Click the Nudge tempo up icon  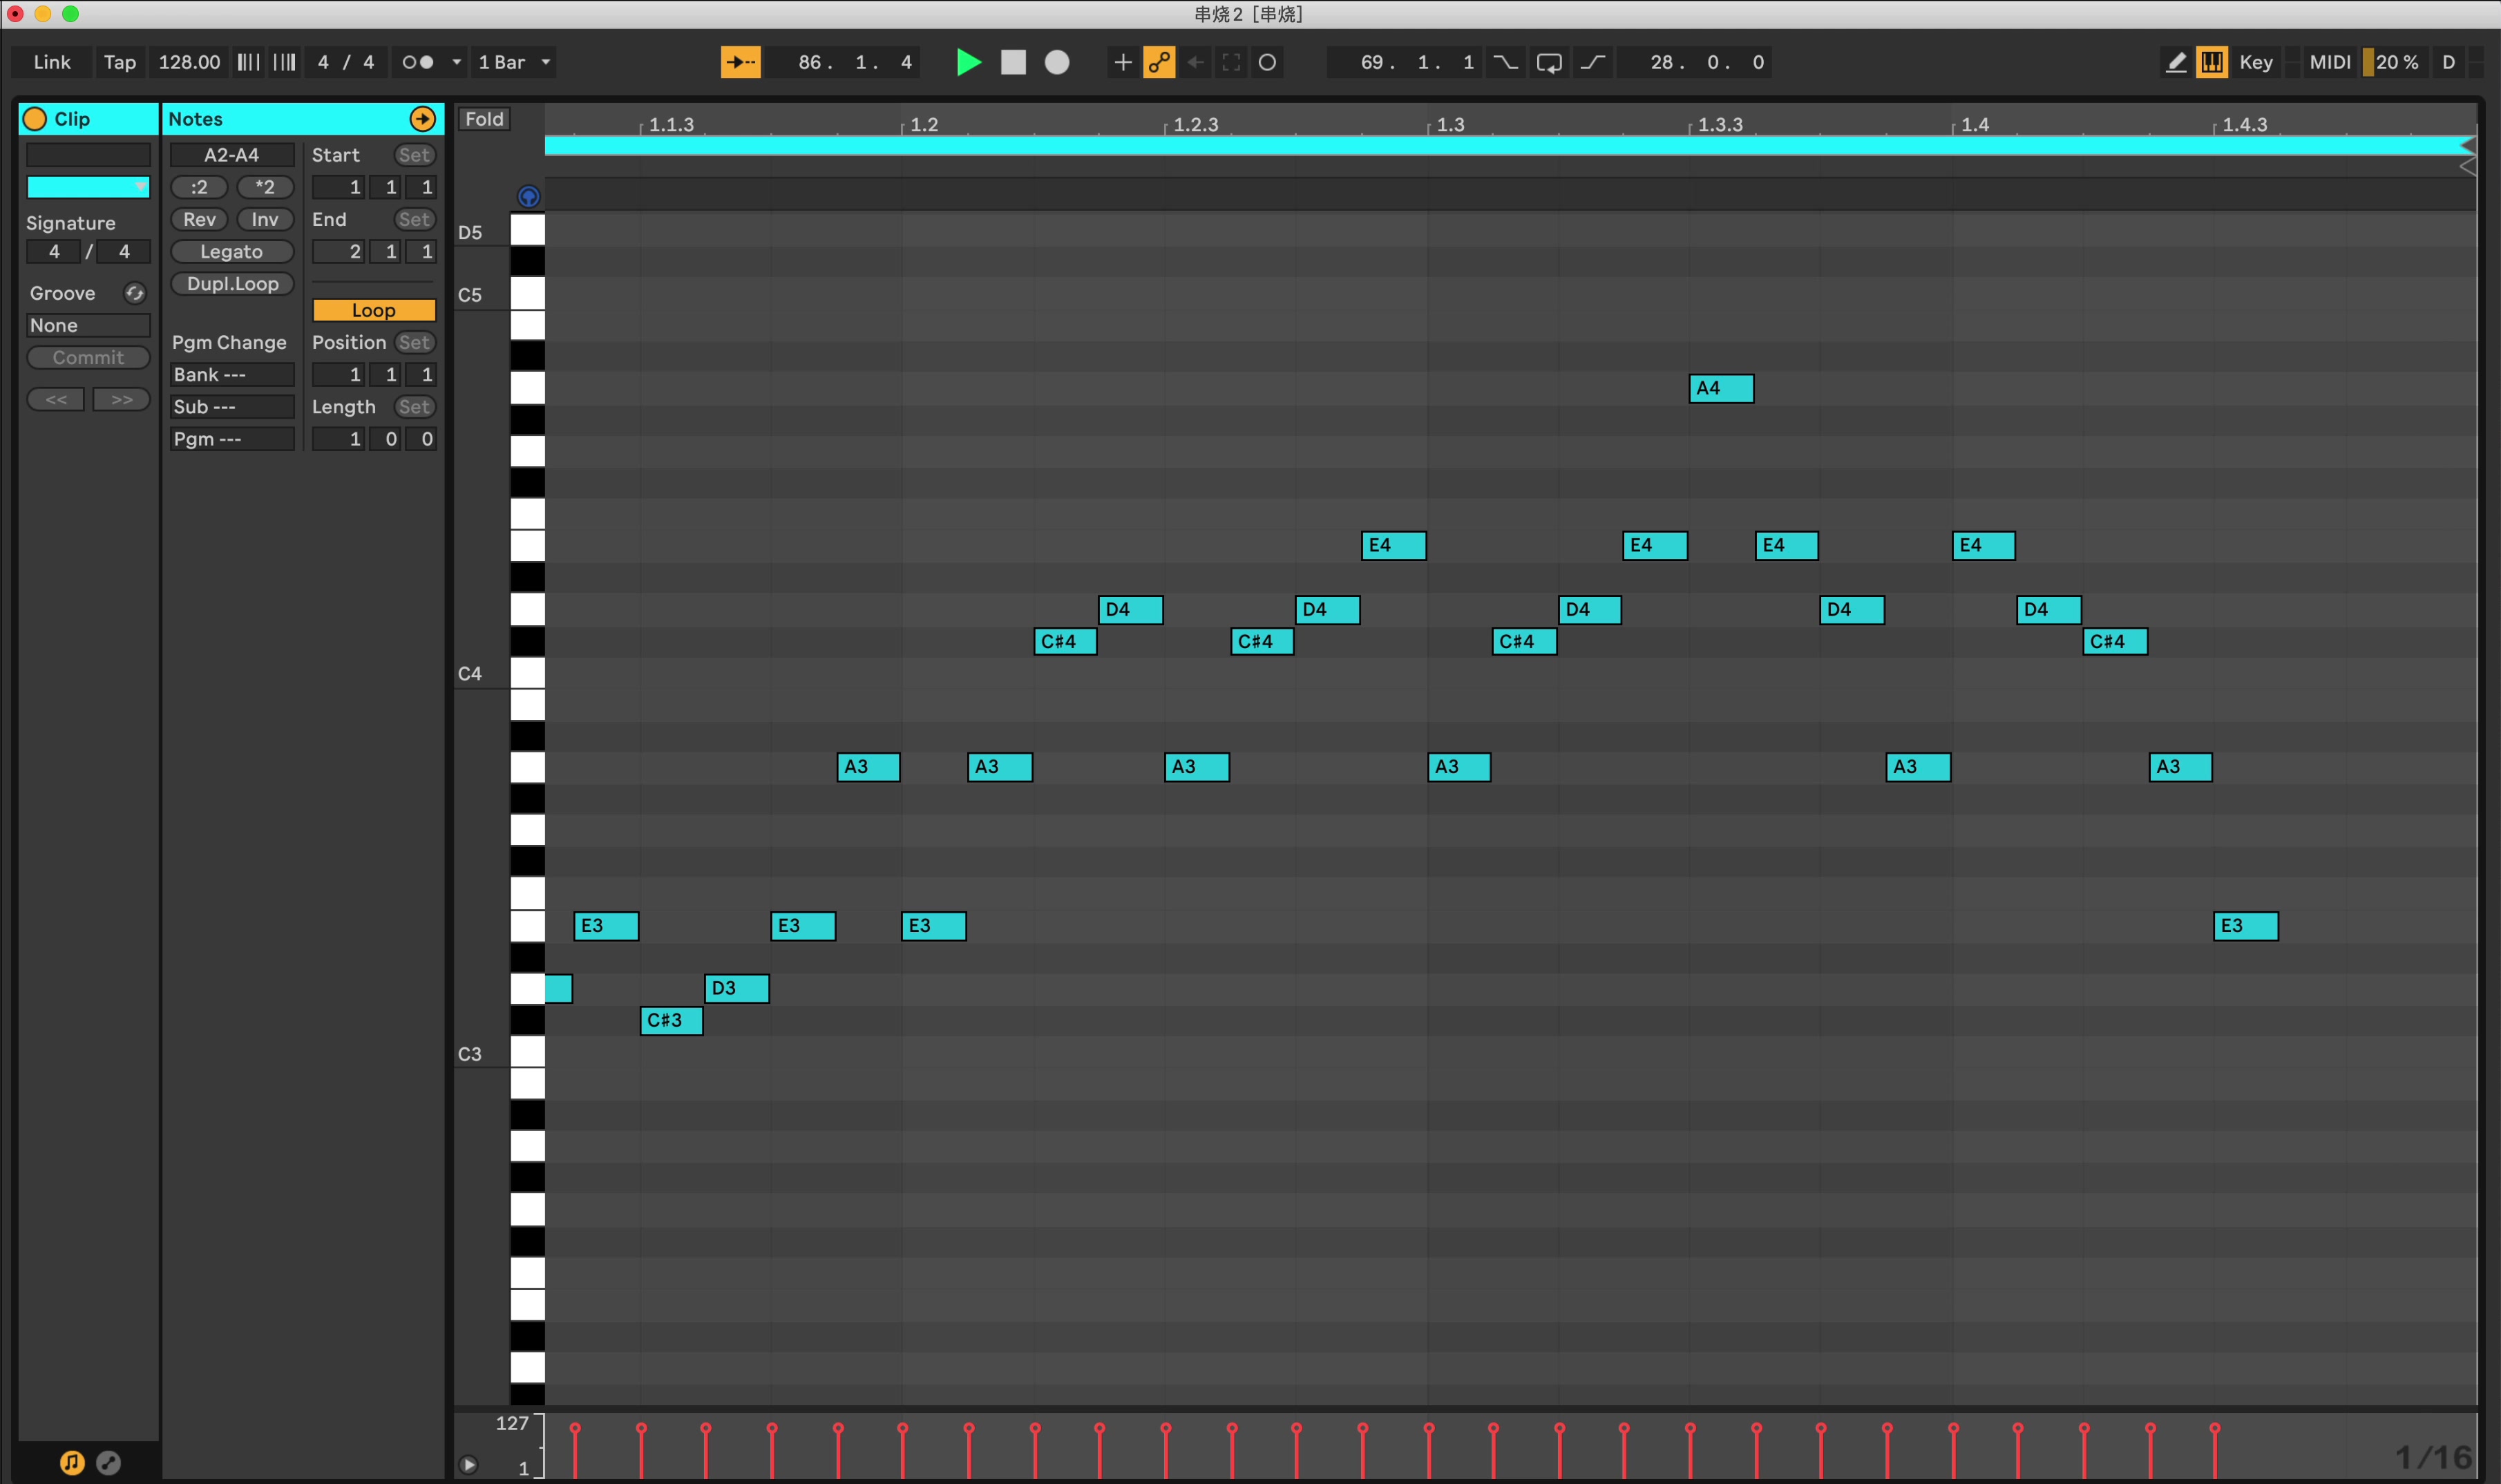click(285, 62)
